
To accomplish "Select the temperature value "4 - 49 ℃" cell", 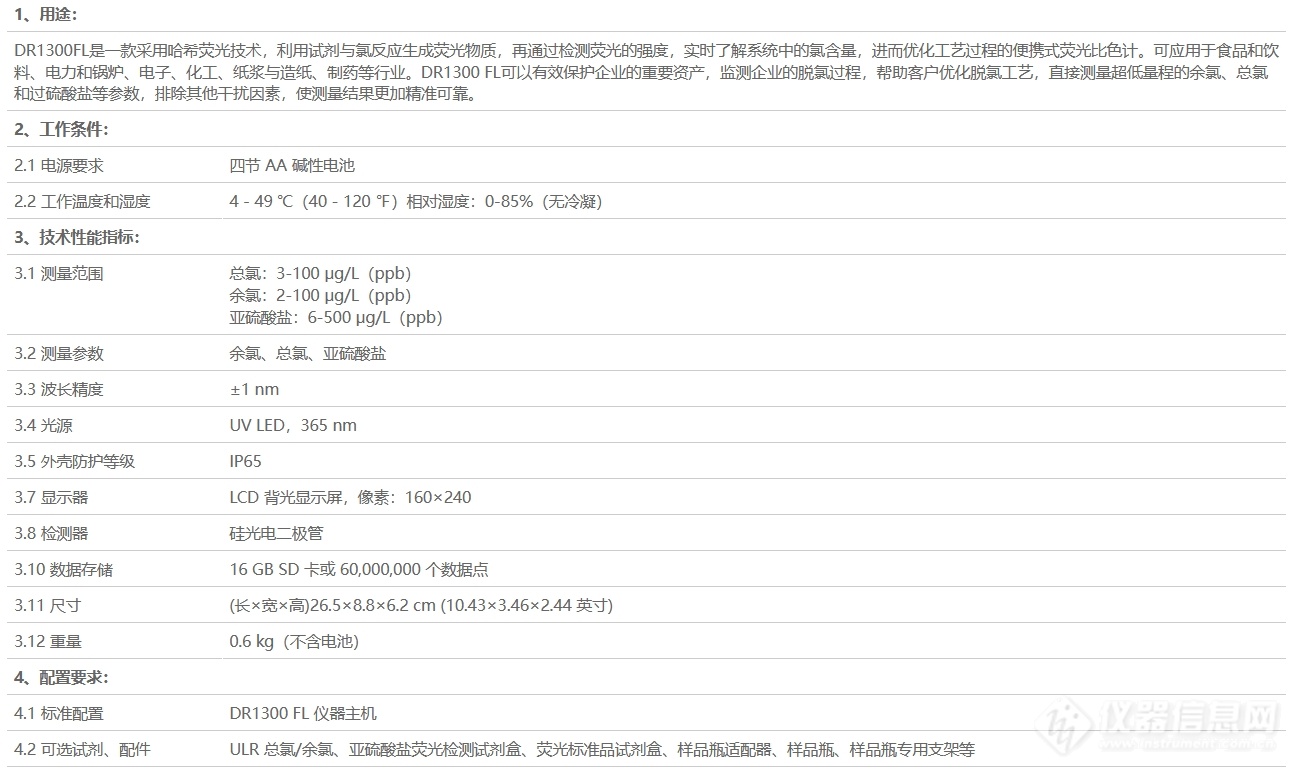I will pos(415,201).
